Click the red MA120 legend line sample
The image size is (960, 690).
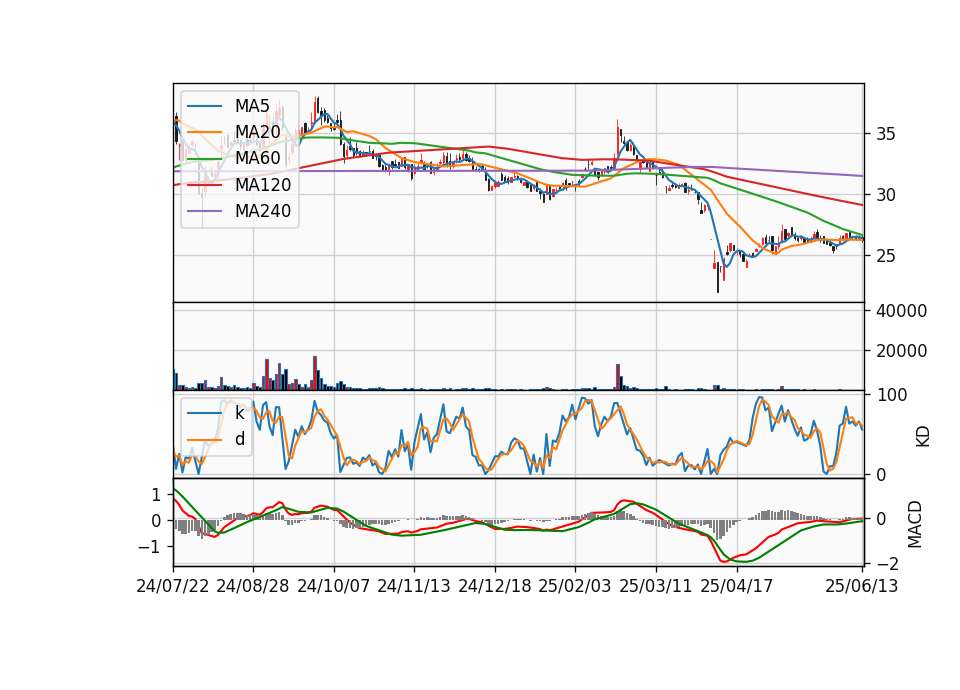[204, 185]
